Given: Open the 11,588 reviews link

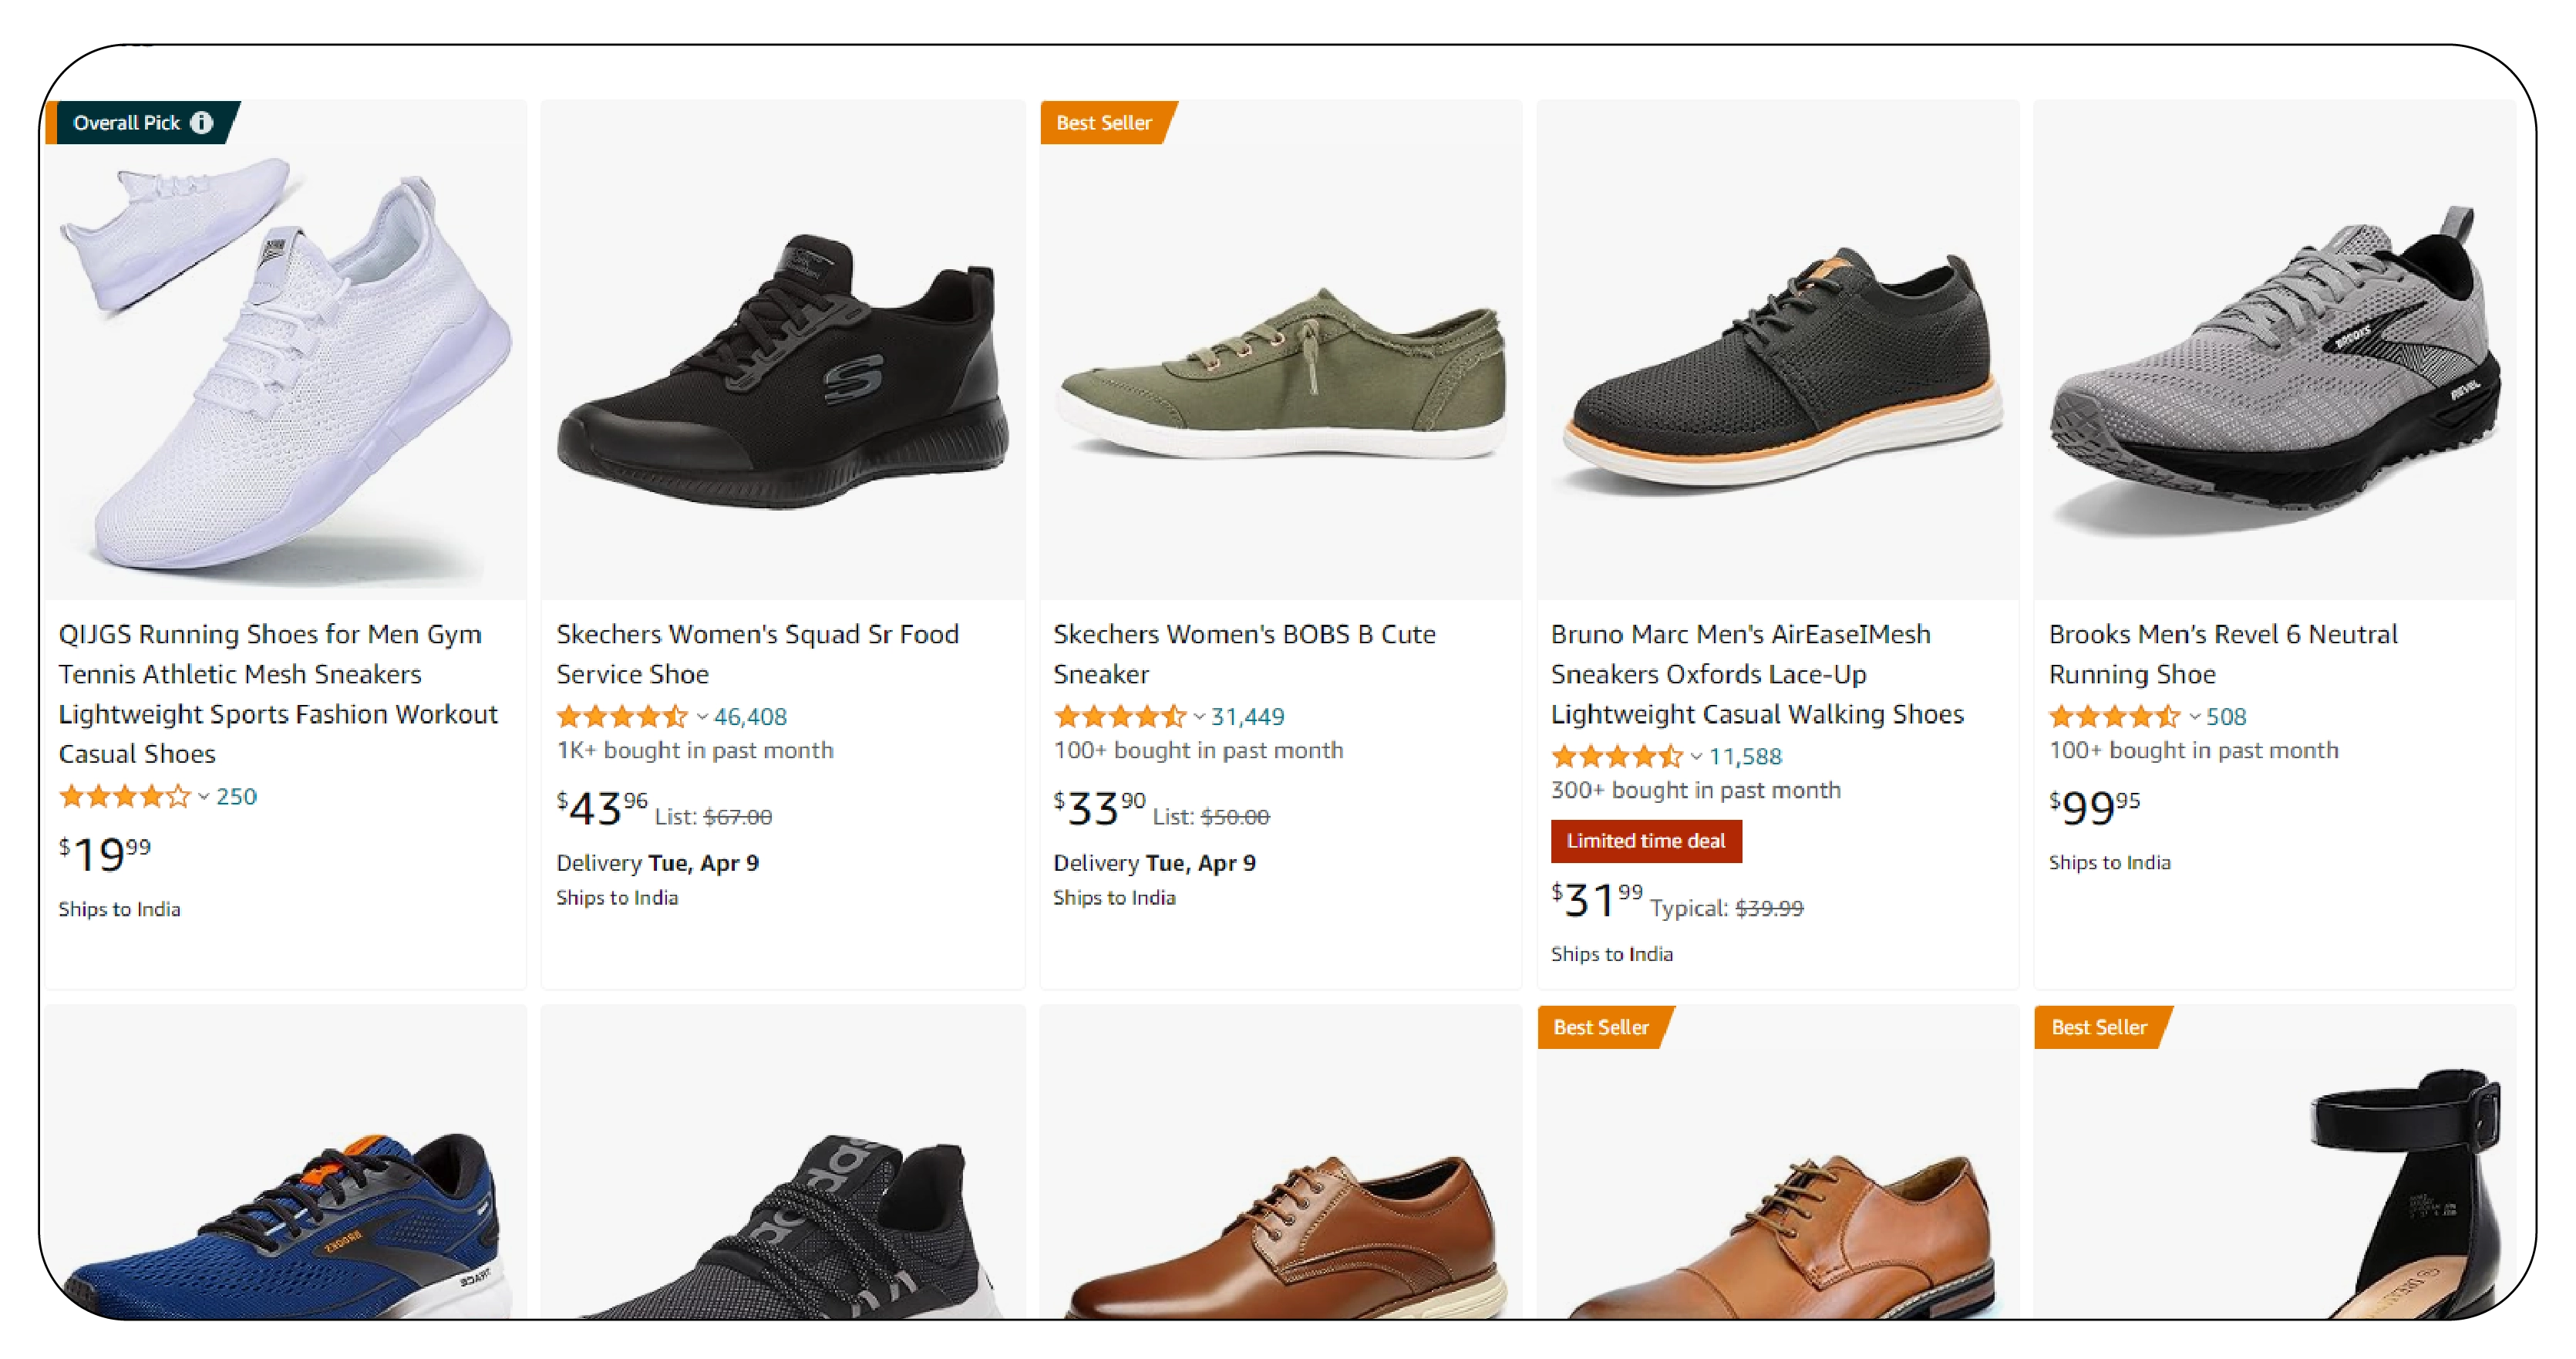Looking at the screenshot, I should coord(1745,757).
